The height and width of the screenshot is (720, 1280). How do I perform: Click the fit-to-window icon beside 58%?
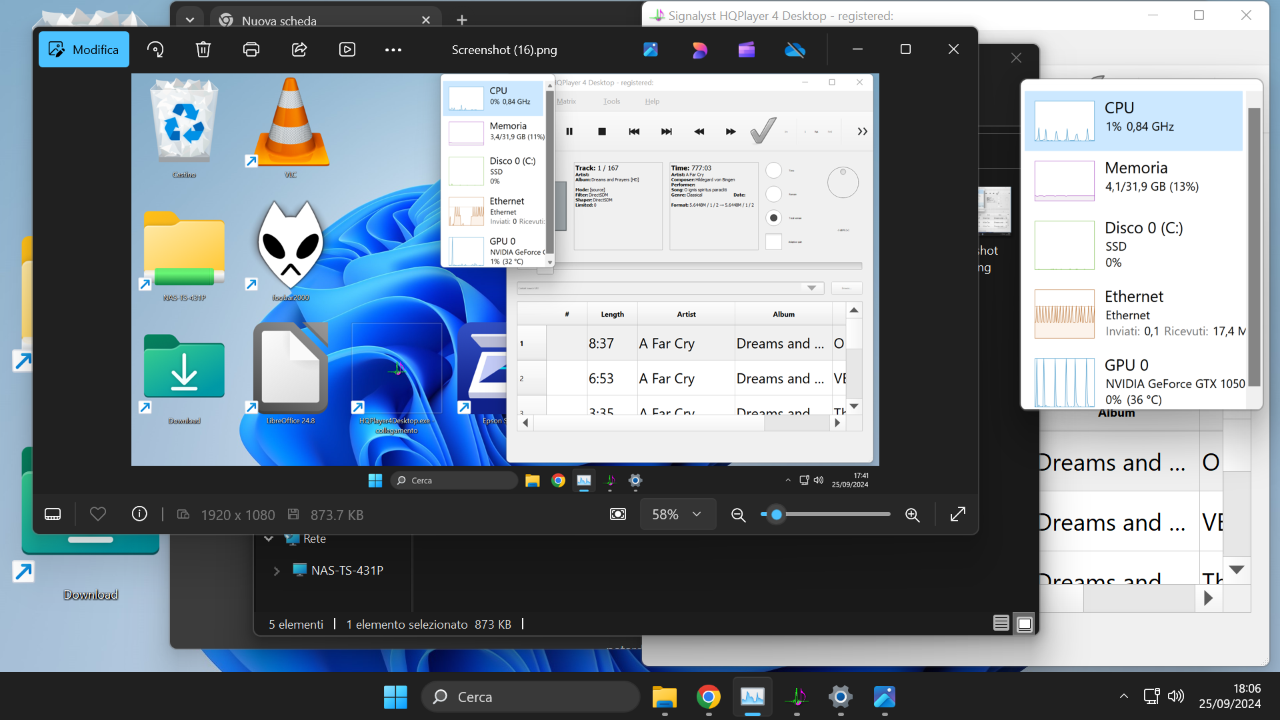pyautogui.click(x=619, y=514)
